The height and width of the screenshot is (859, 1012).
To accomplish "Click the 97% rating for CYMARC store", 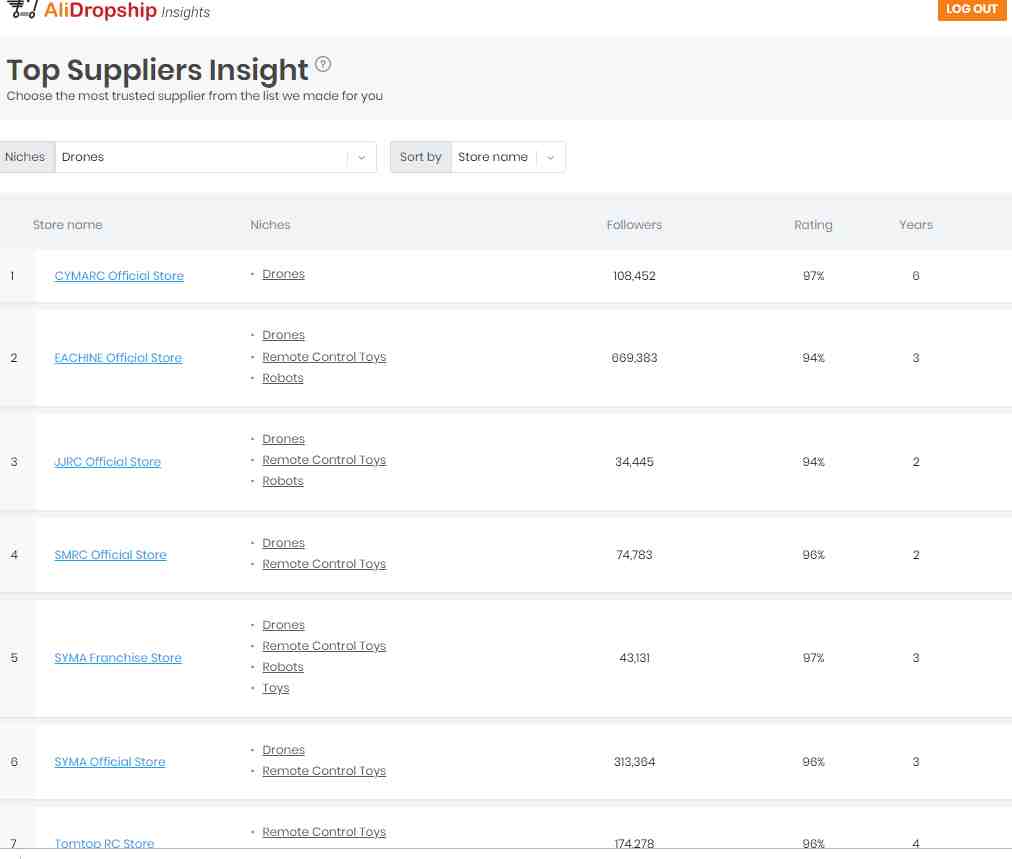I will (x=813, y=276).
